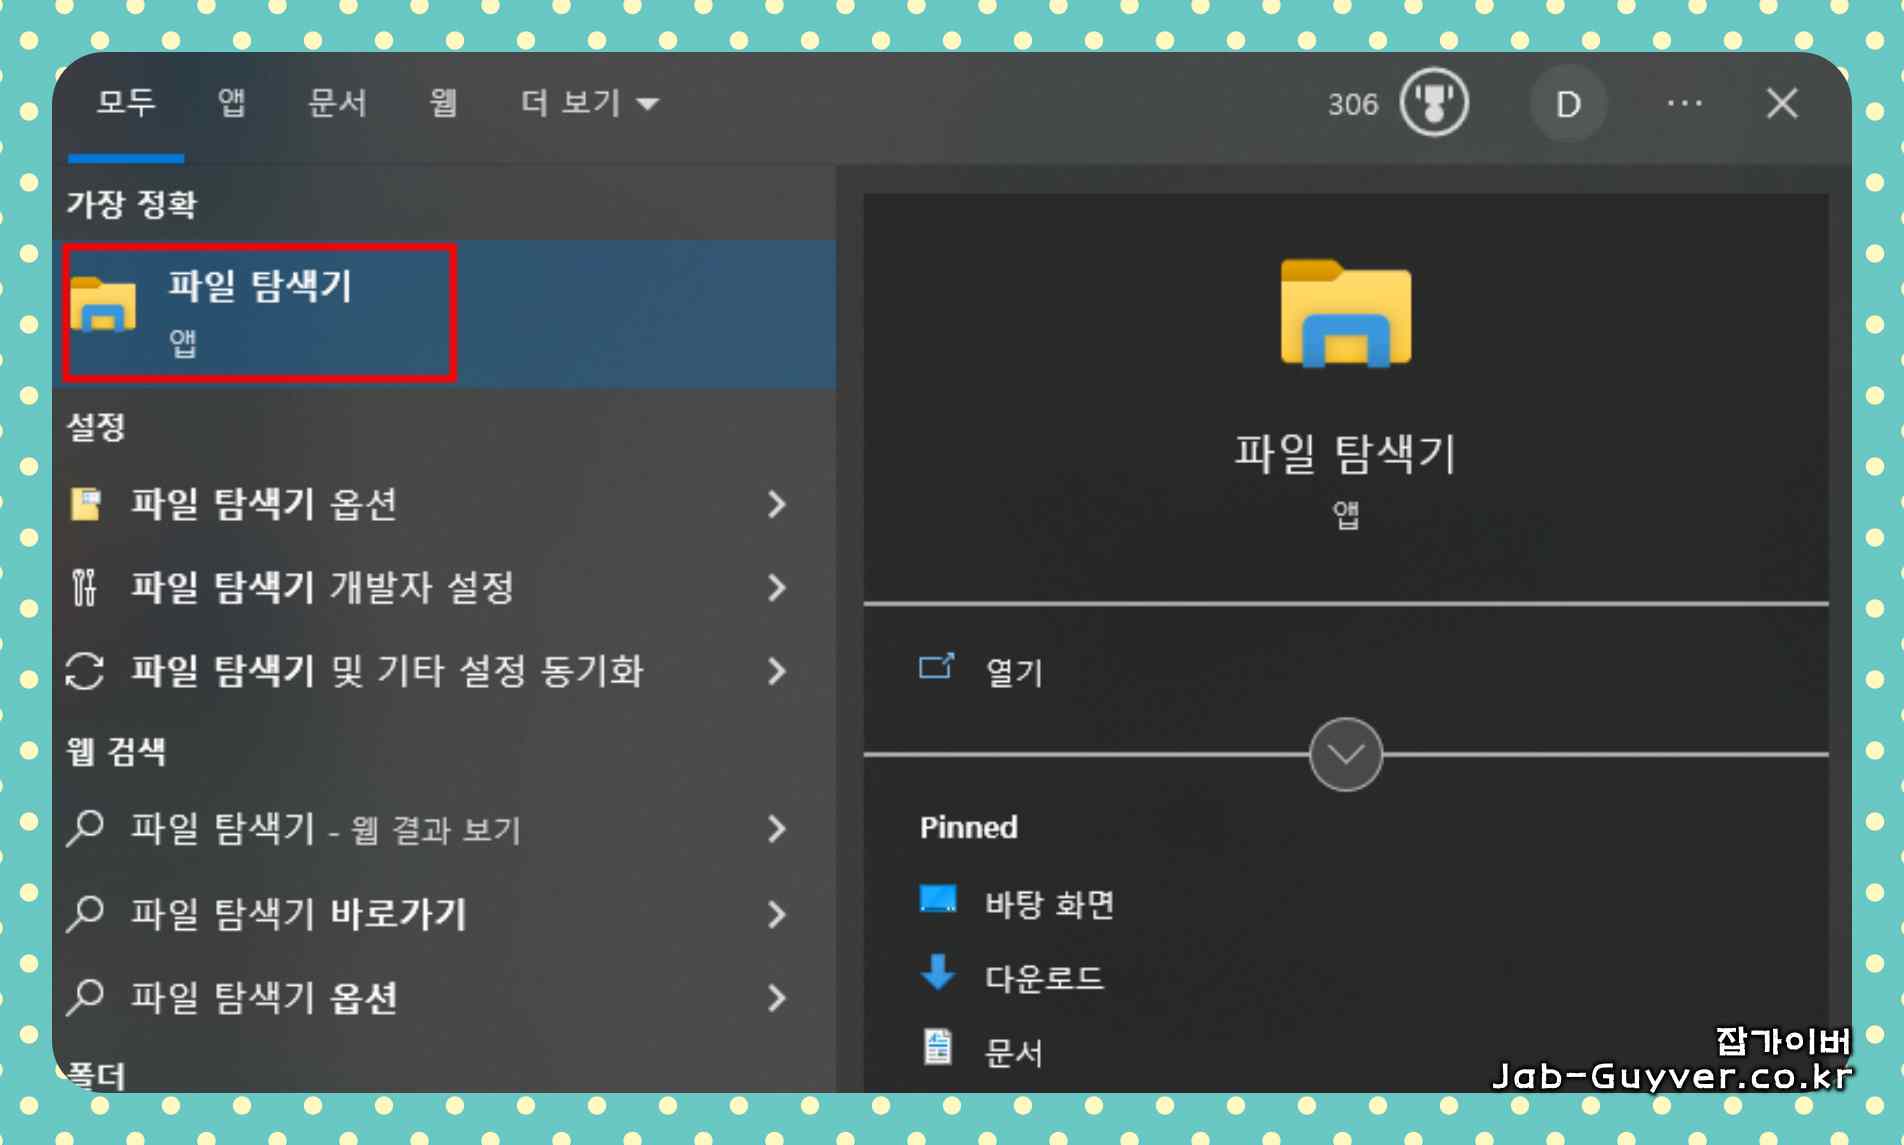Expand arrow for 파일 탐색기 옵션 setting
Screen dimensions: 1904x1145
tap(777, 504)
